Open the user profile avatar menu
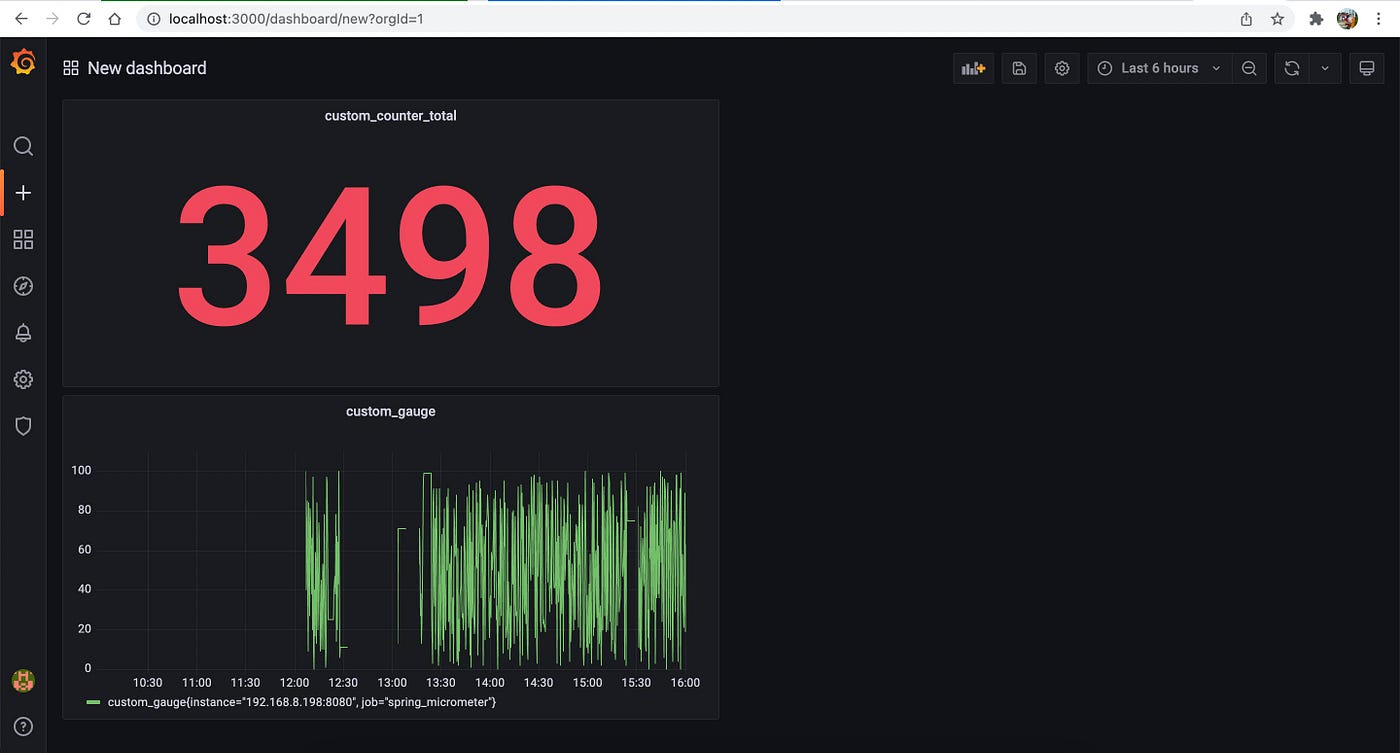The width and height of the screenshot is (1400, 753). click(23, 683)
